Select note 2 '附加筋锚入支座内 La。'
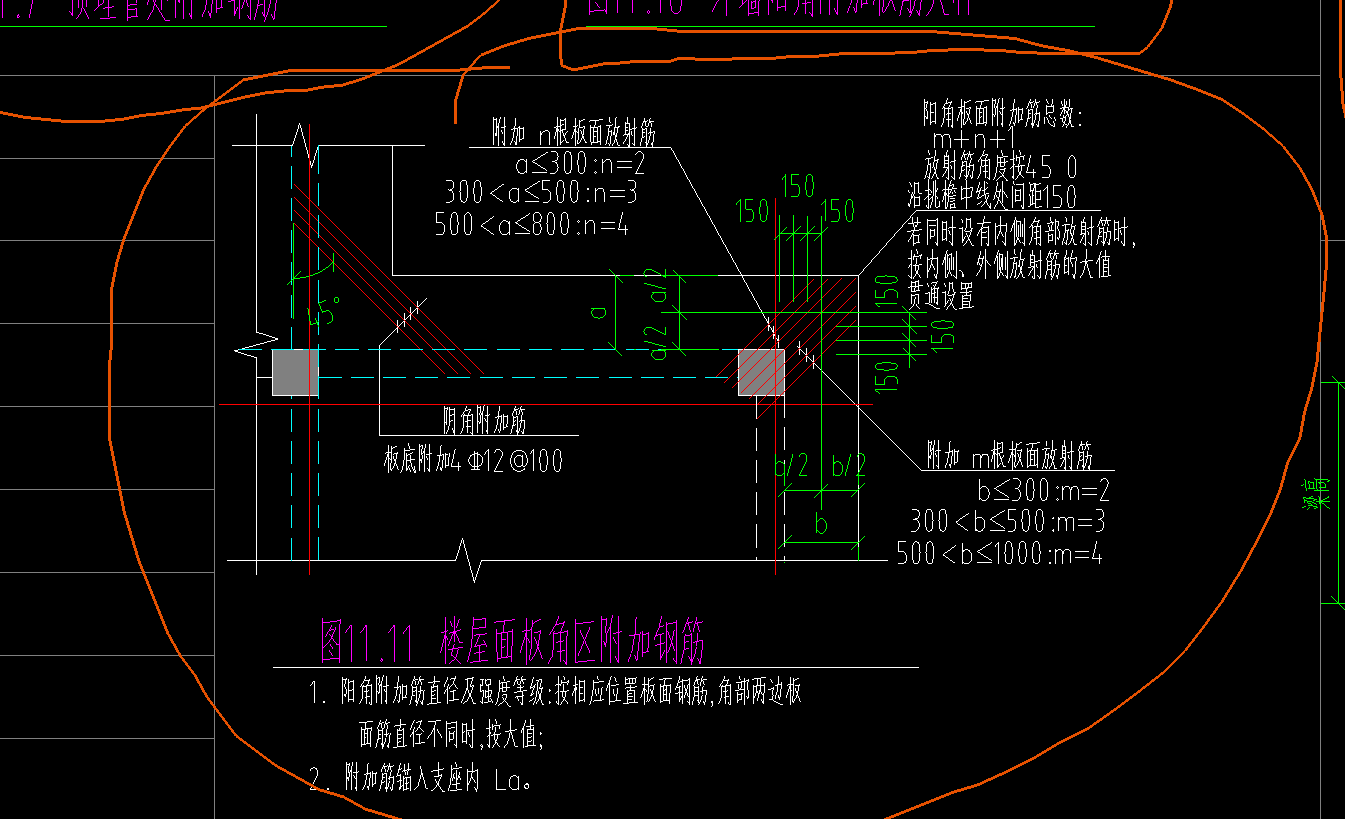Screen dimensions: 1345x819 pyautogui.click(x=420, y=780)
